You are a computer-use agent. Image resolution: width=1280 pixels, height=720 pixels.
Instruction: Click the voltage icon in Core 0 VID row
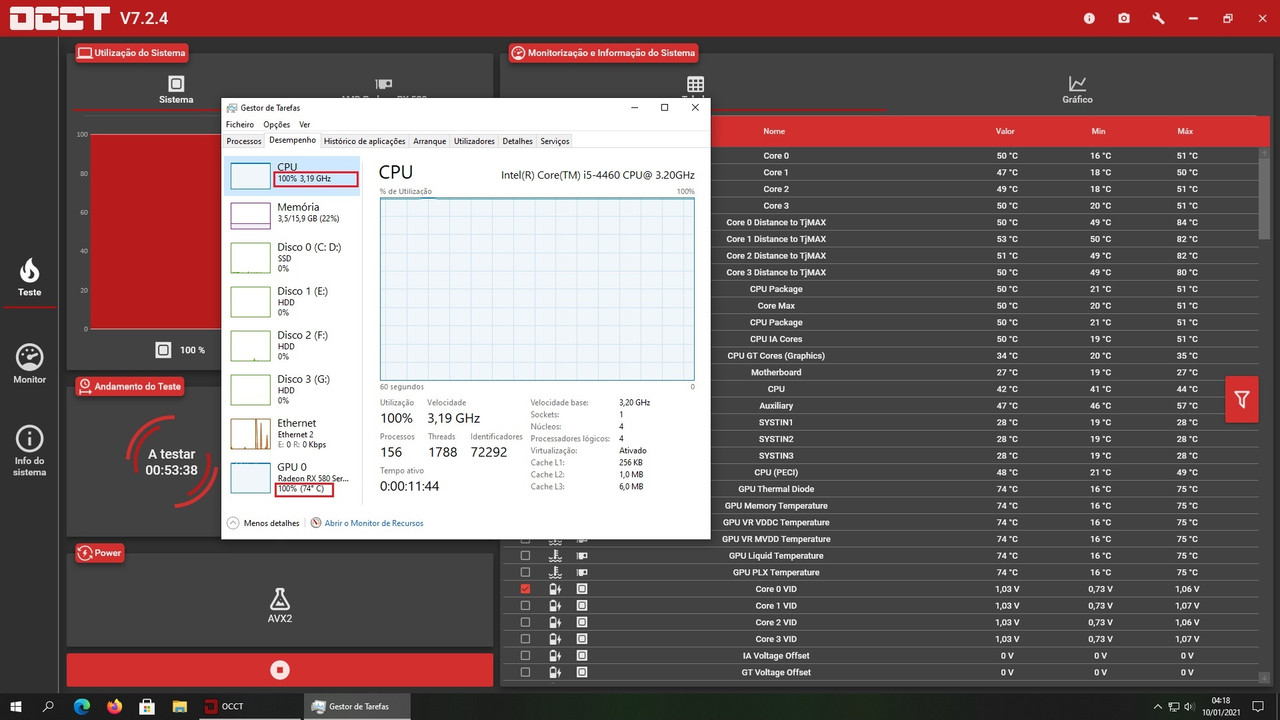(x=555, y=589)
